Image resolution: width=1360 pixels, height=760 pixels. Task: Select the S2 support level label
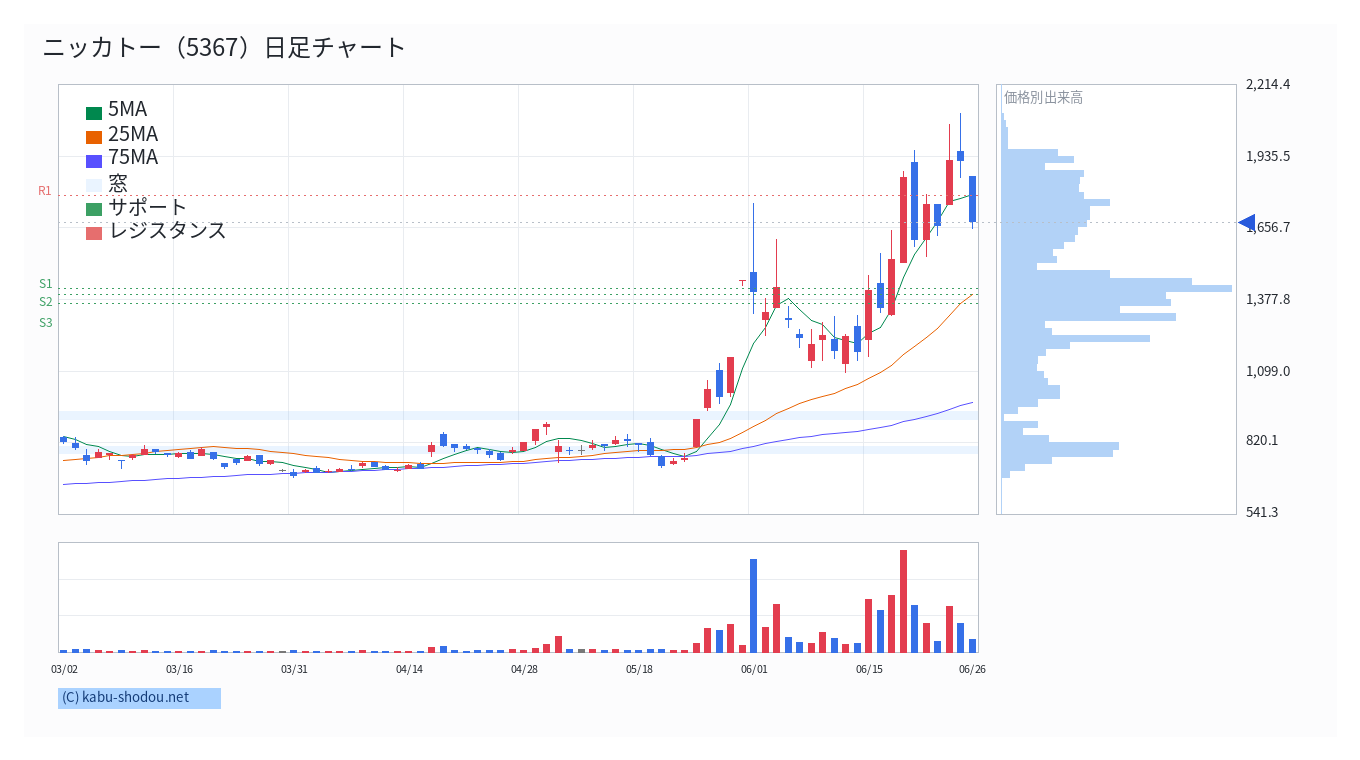coord(46,302)
